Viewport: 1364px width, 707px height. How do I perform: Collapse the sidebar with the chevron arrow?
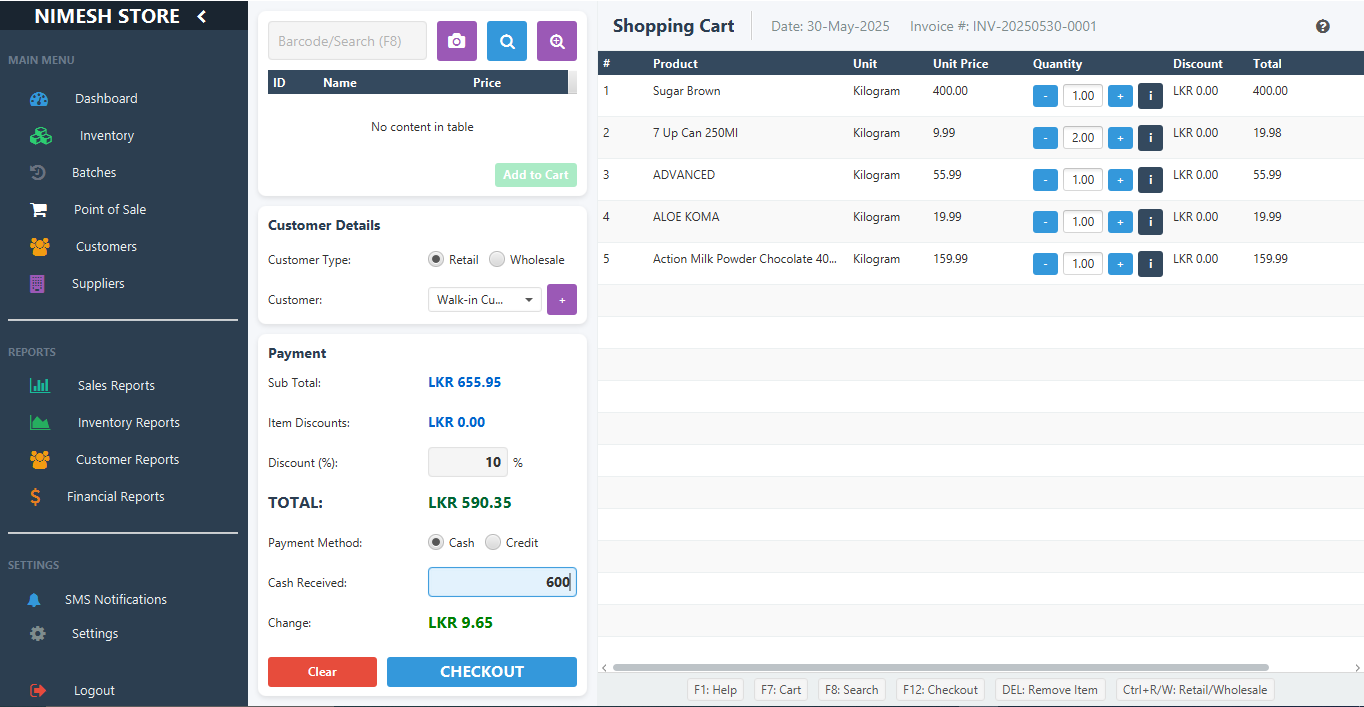pos(201,16)
